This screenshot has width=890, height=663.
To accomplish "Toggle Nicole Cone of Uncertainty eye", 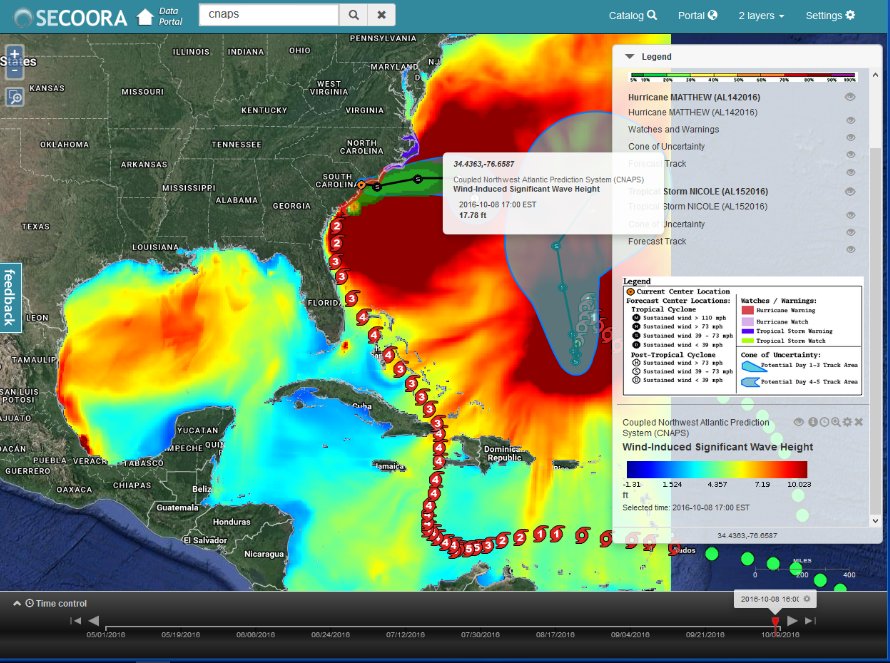I will point(850,232).
